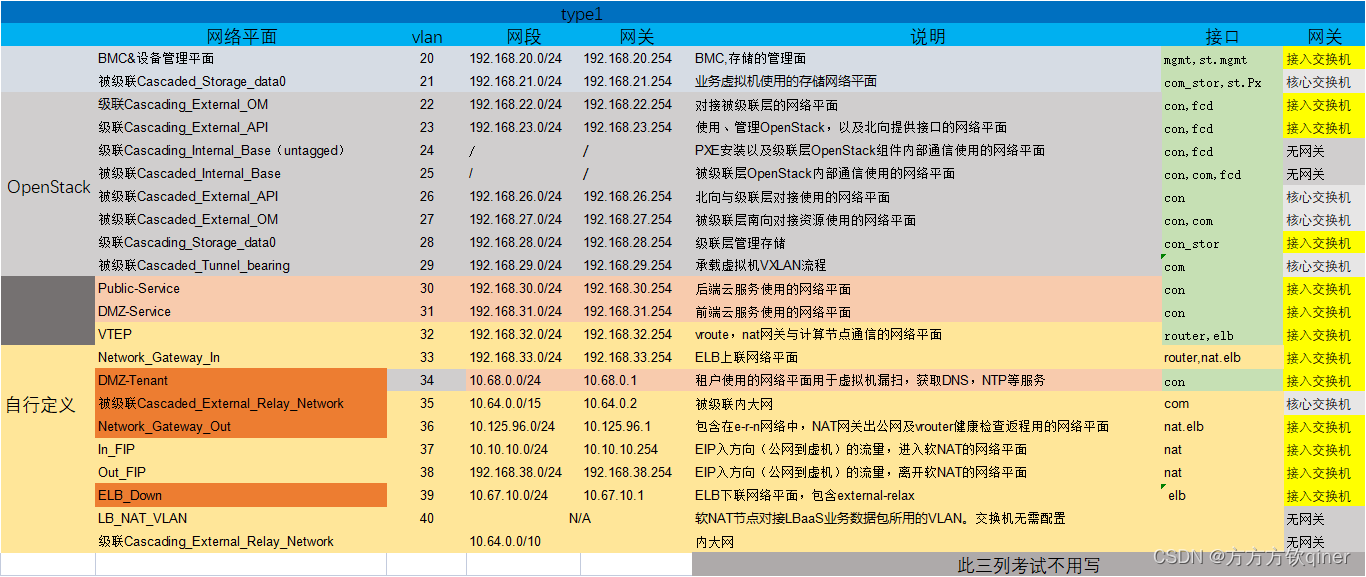Viewport: 1366px width, 577px height.
Task: Select the Network_Gateway_Out cell
Action: pyautogui.click(x=242, y=427)
